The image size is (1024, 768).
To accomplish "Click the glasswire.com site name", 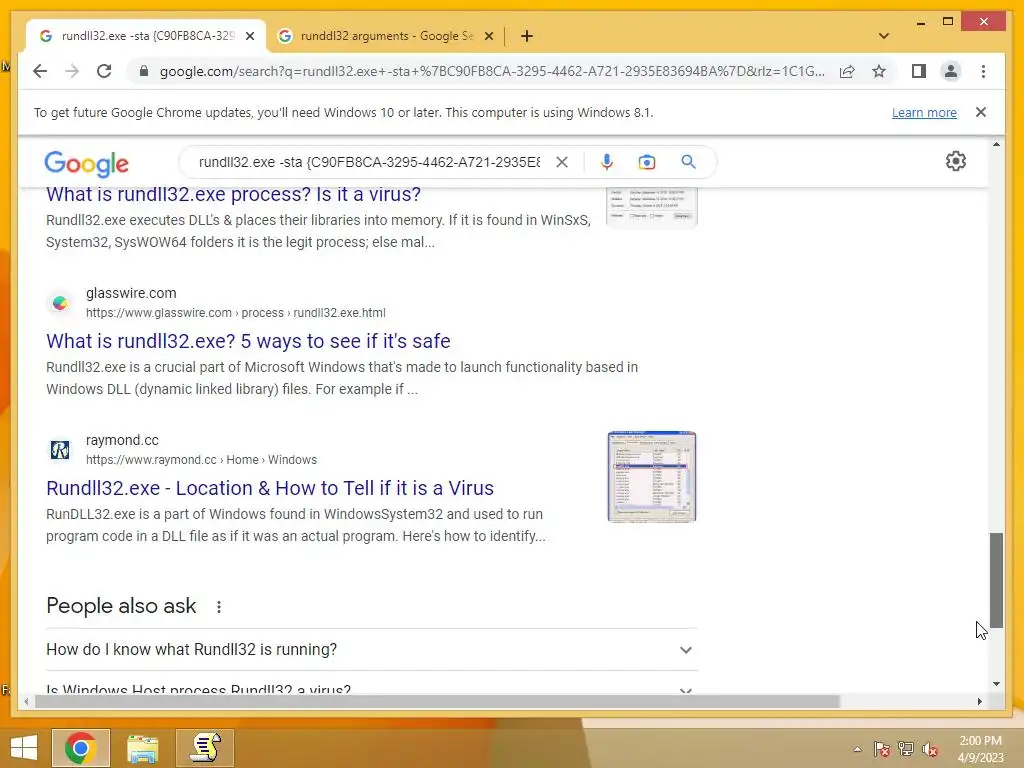I will coord(131,293).
